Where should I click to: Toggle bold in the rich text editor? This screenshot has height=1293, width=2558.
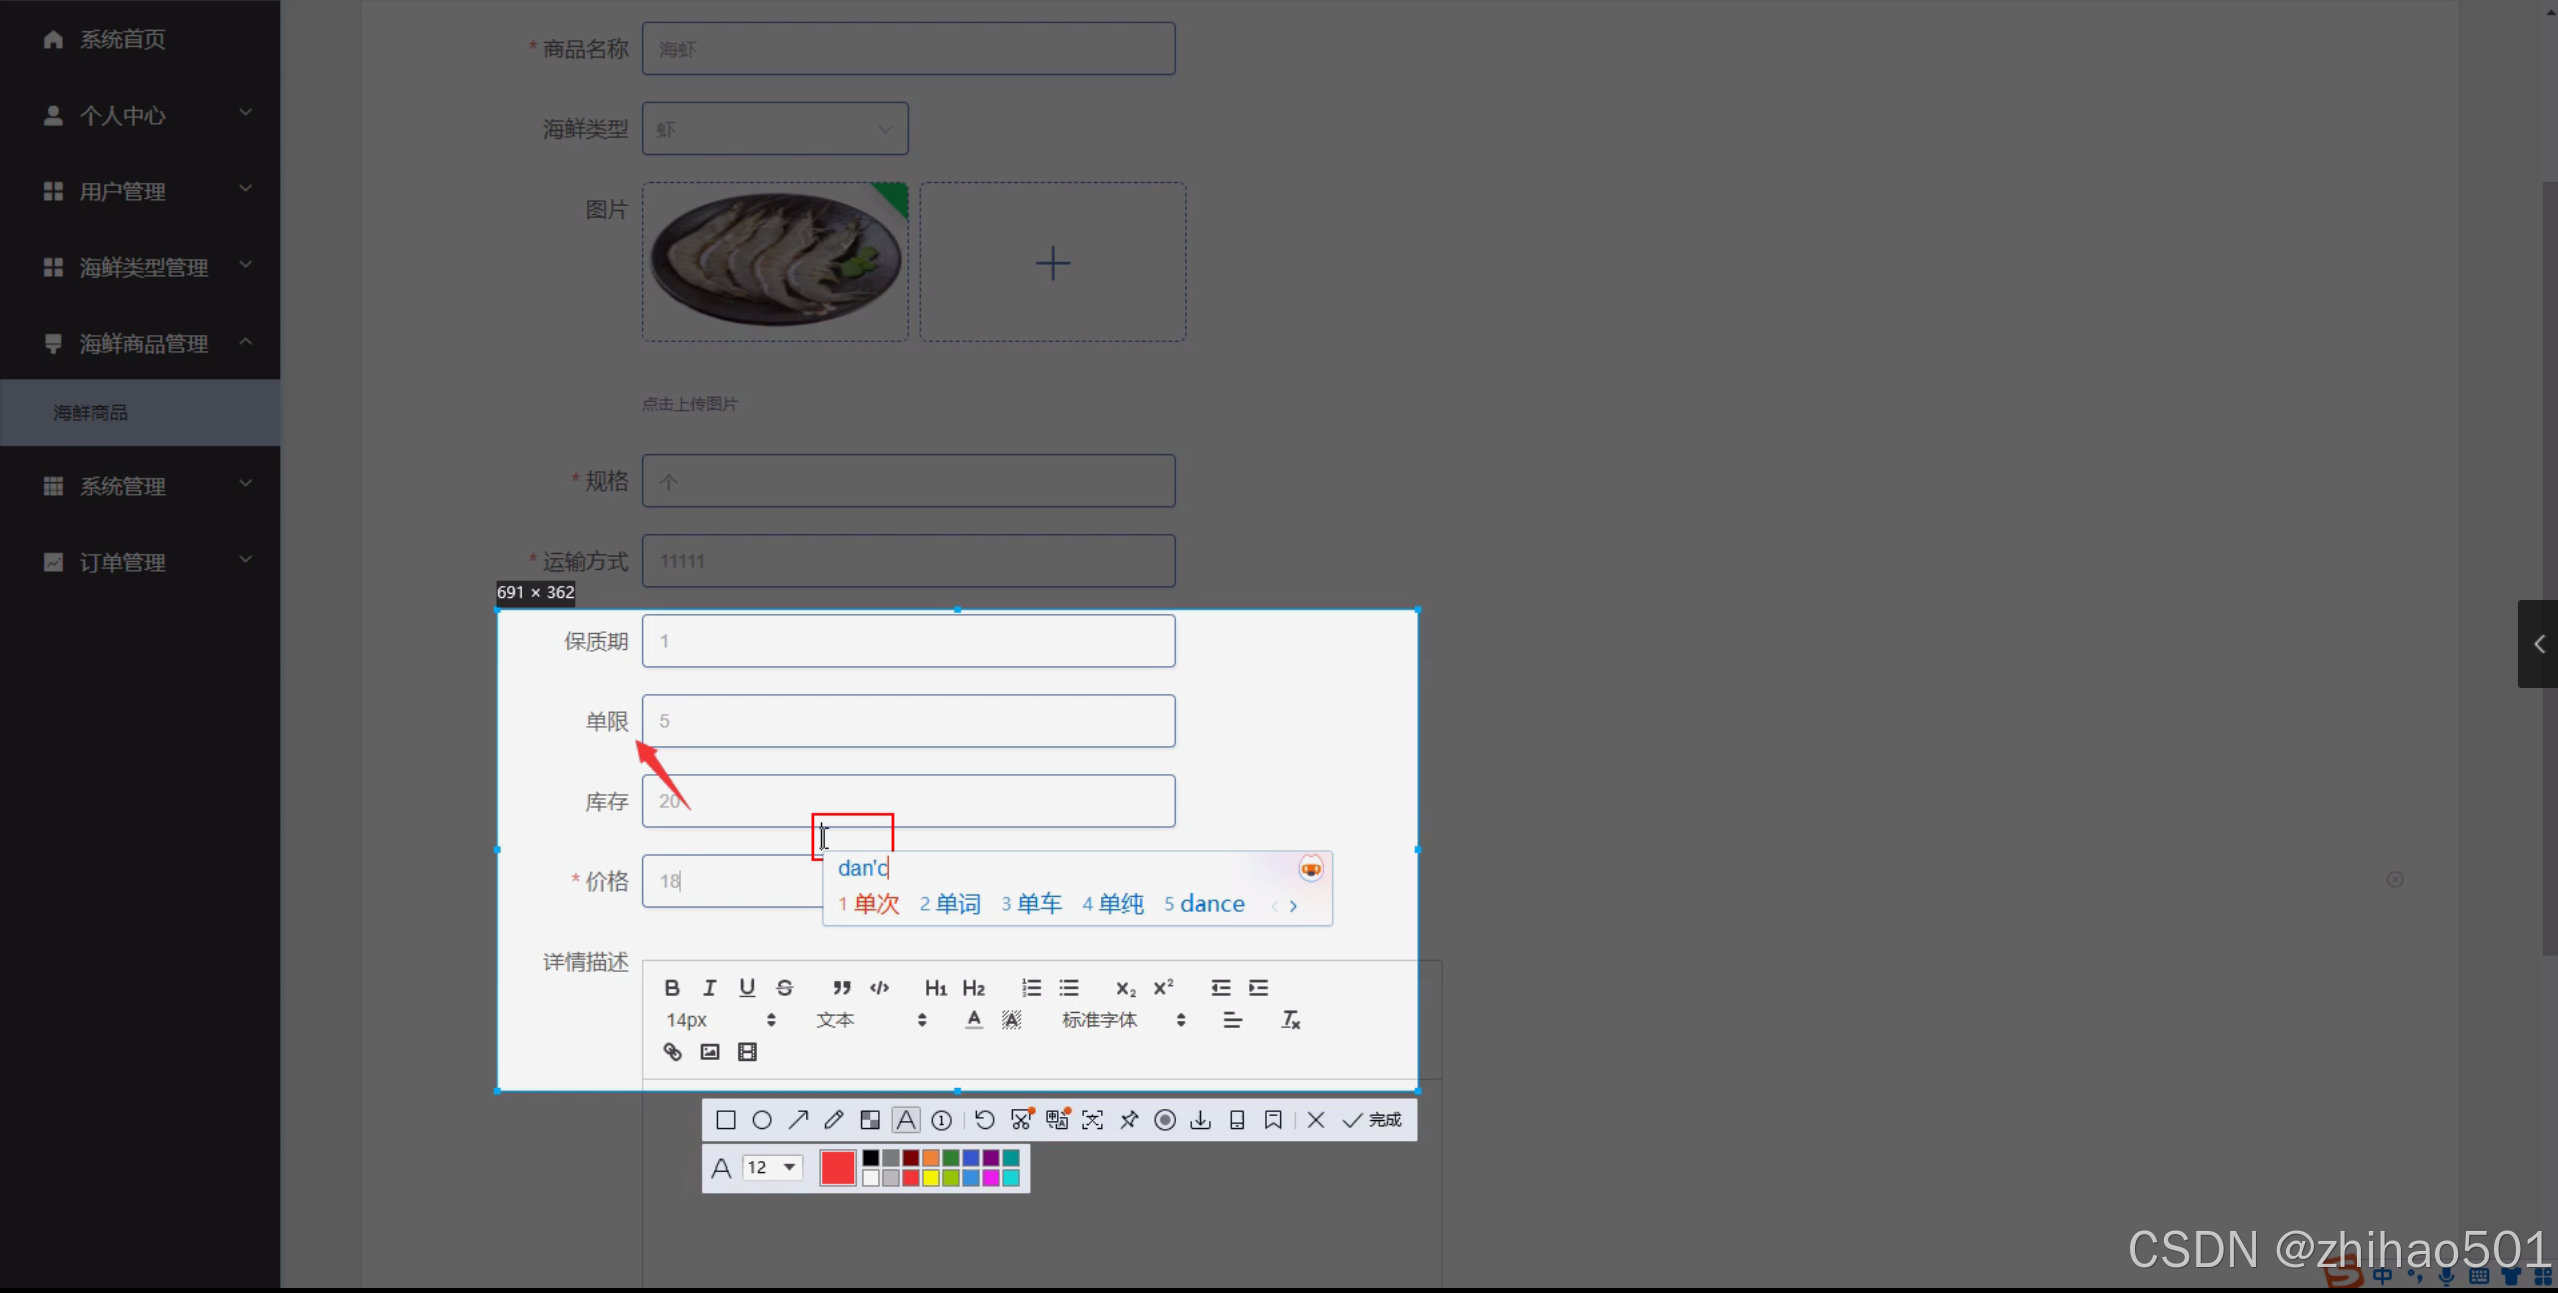coord(672,988)
